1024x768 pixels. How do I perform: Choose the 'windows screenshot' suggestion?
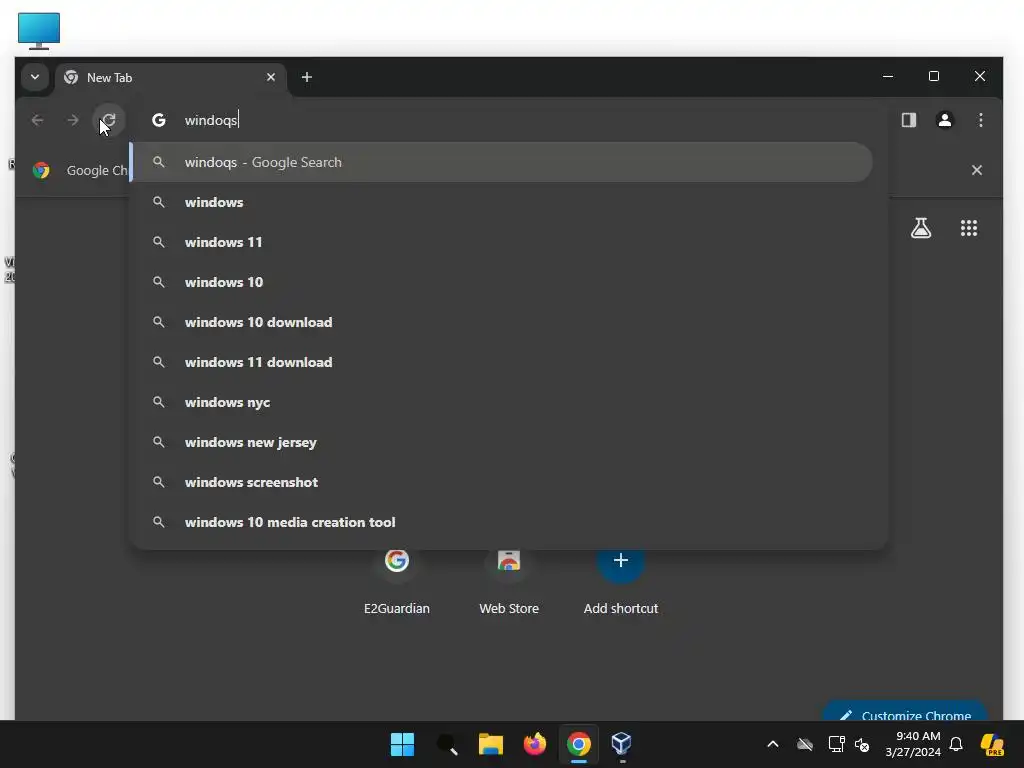point(502,482)
